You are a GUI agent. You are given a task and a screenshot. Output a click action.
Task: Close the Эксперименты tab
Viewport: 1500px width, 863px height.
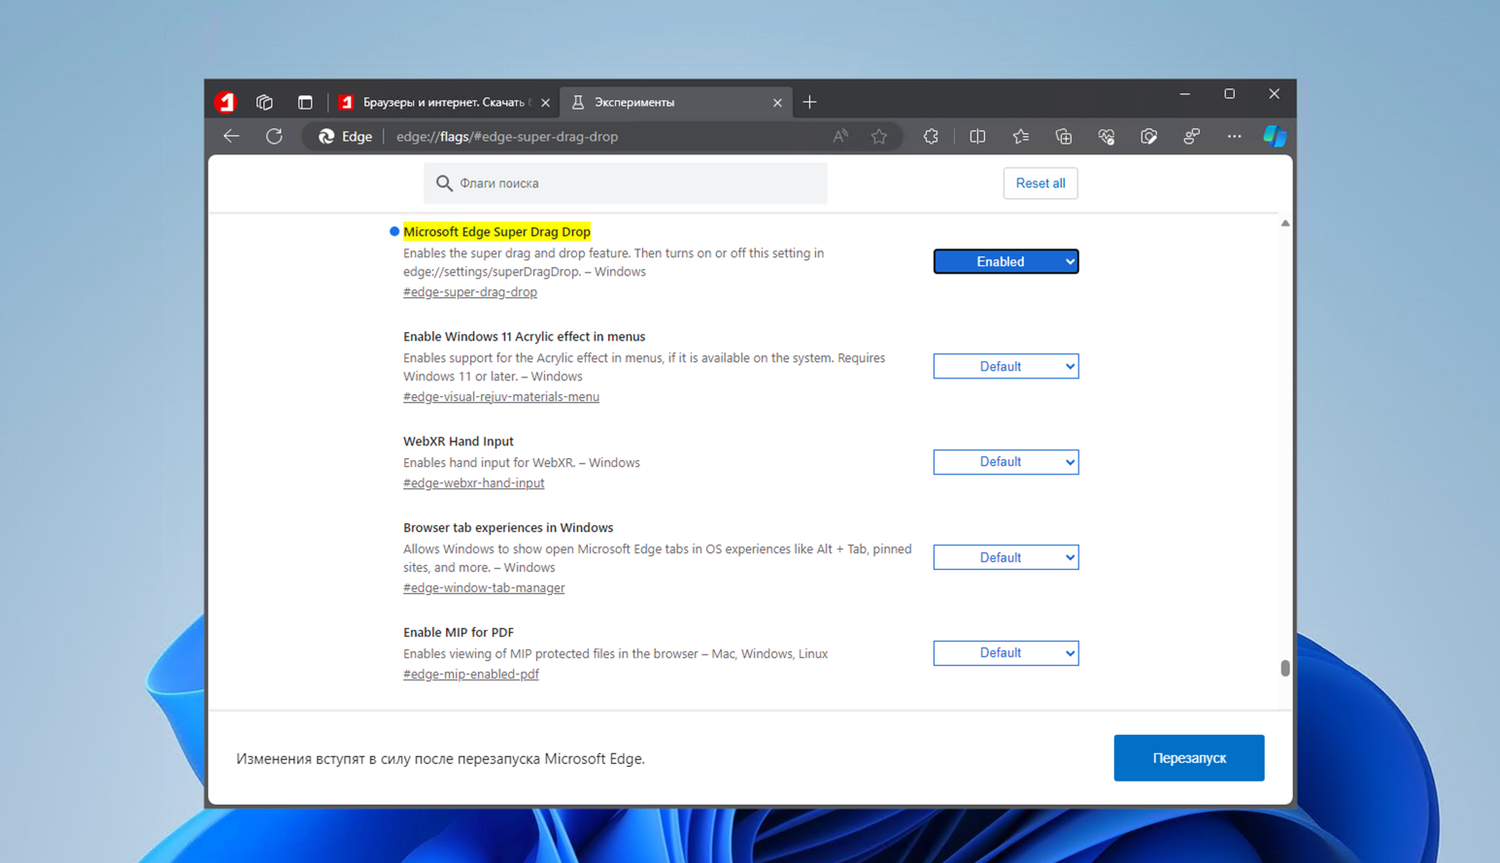coord(777,103)
